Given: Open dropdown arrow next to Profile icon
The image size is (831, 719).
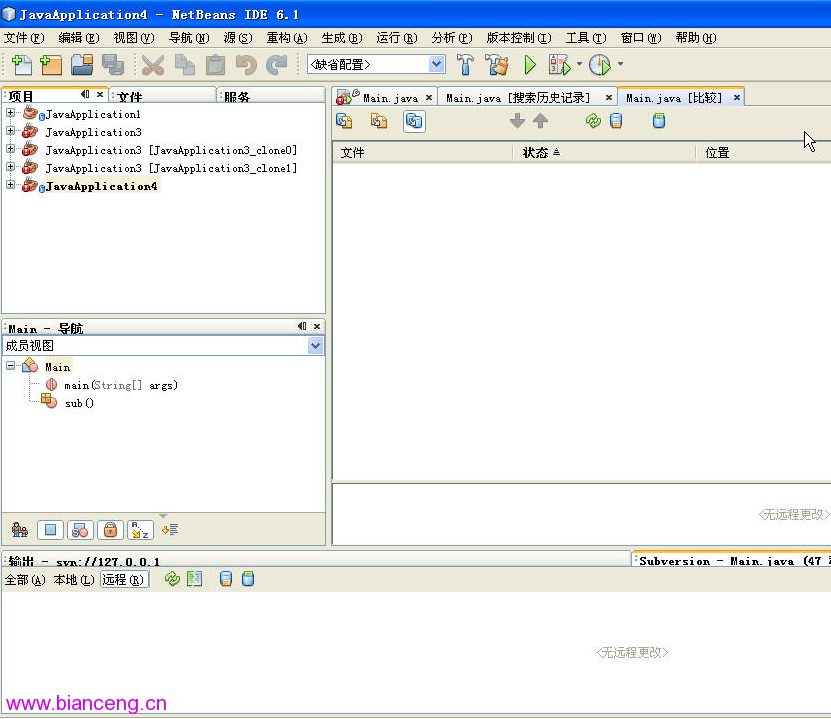Looking at the screenshot, I should point(620,64).
